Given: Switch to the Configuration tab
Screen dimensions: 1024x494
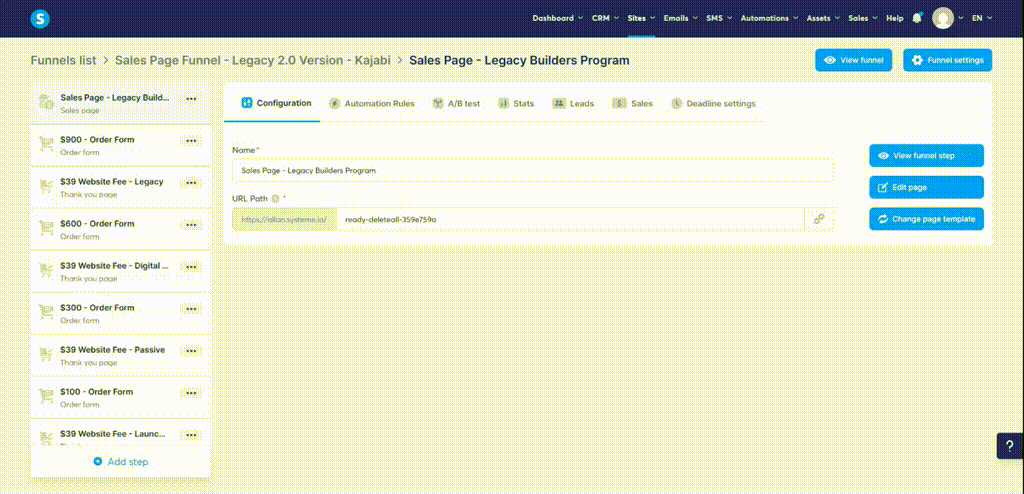Looking at the screenshot, I should tap(276, 103).
